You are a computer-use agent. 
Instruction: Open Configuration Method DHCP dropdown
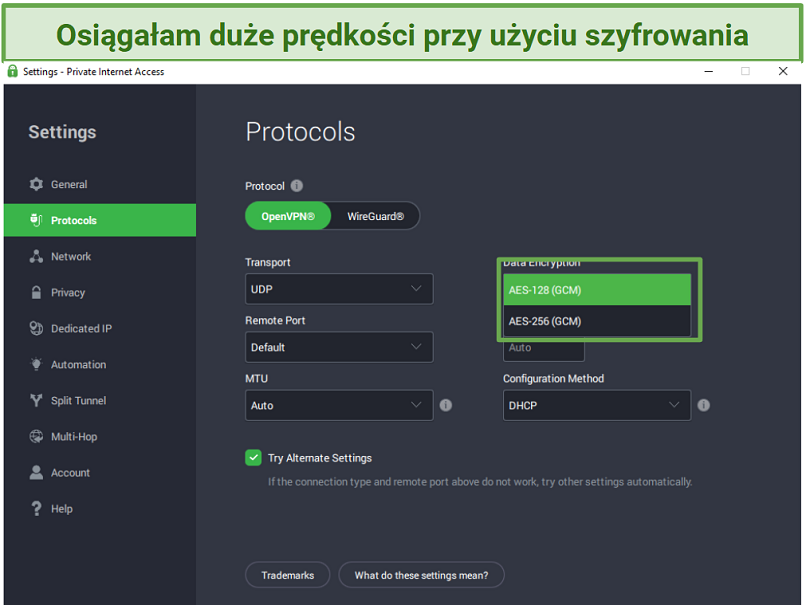[x=597, y=405]
